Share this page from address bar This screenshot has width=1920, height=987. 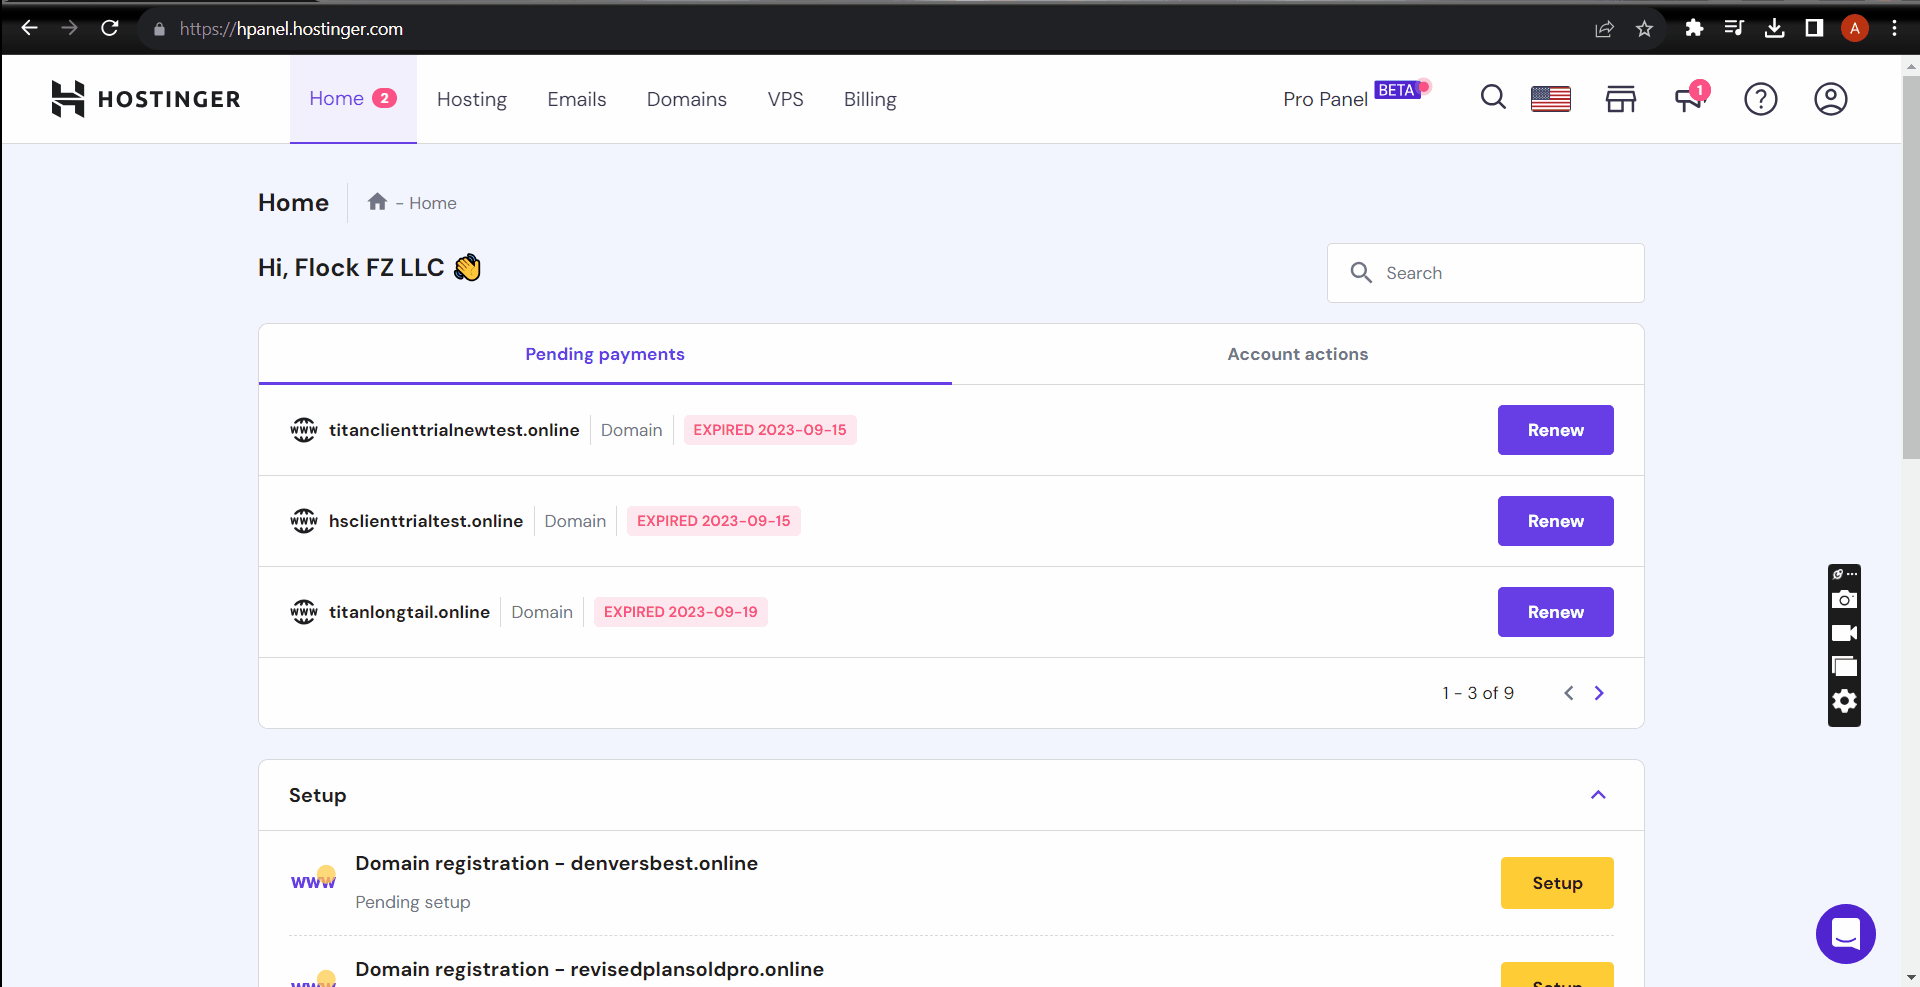pyautogui.click(x=1605, y=28)
